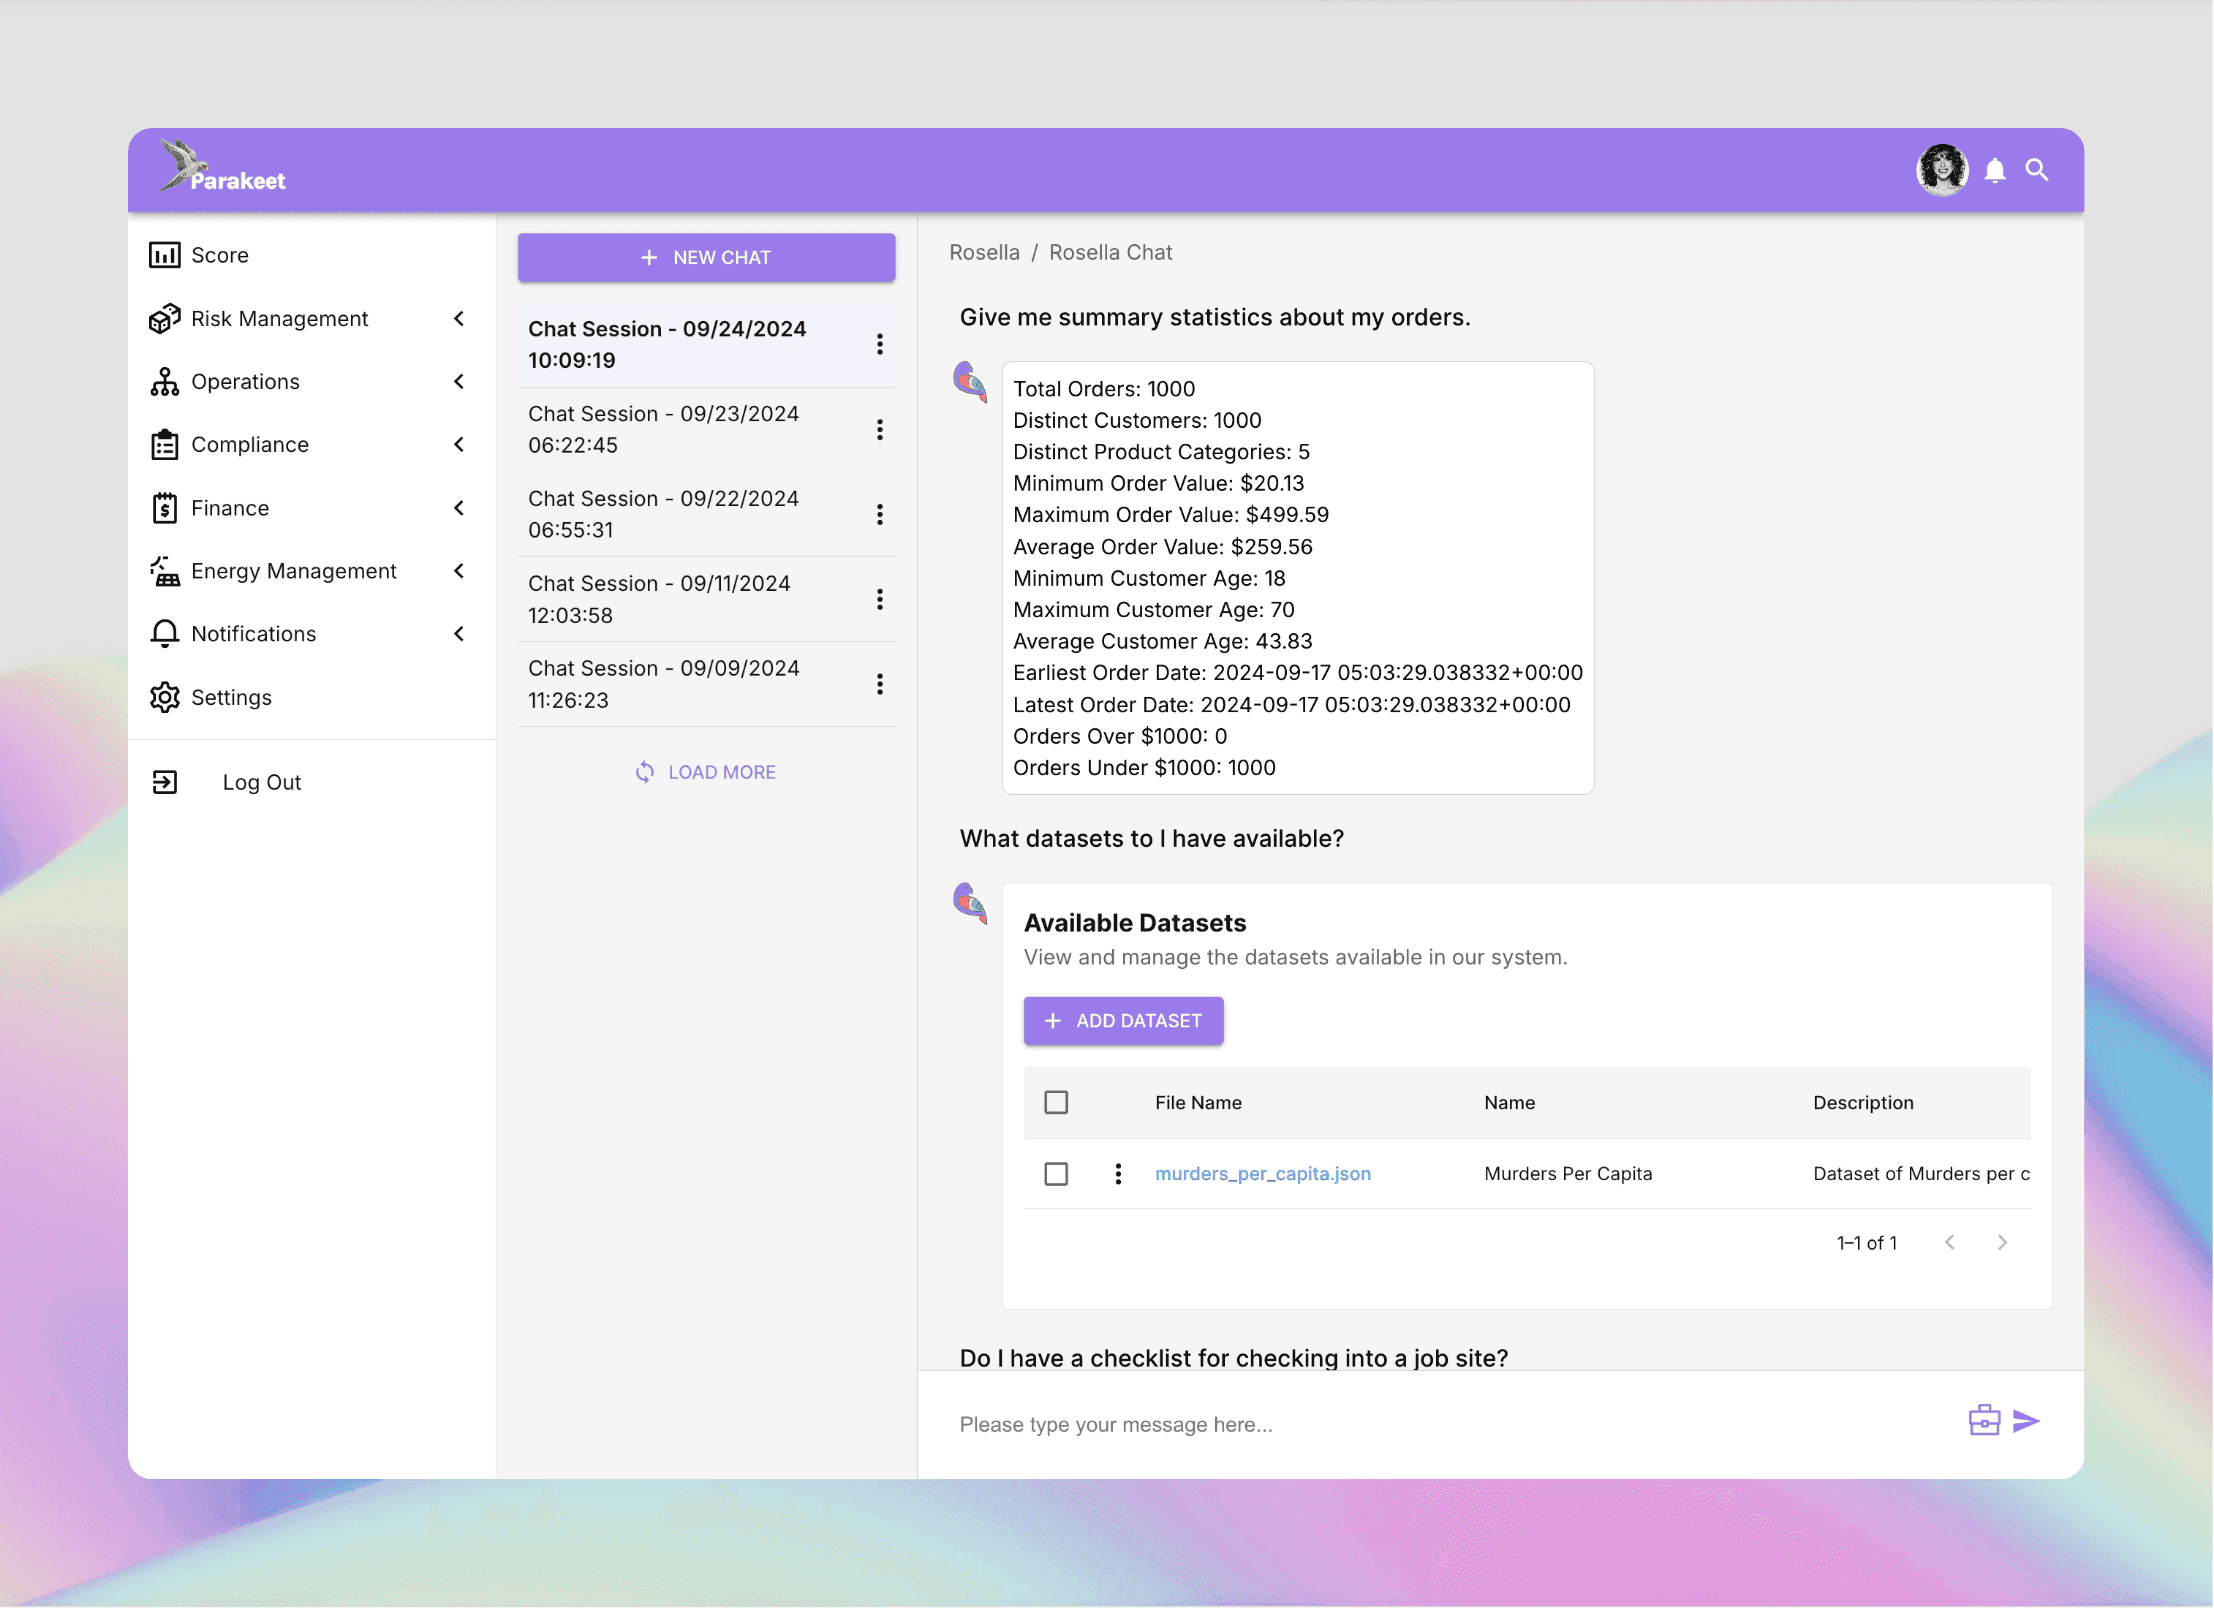Image resolution: width=2214 pixels, height=1608 pixels.
Task: Click the Energy Management menu label
Action: 294,571
